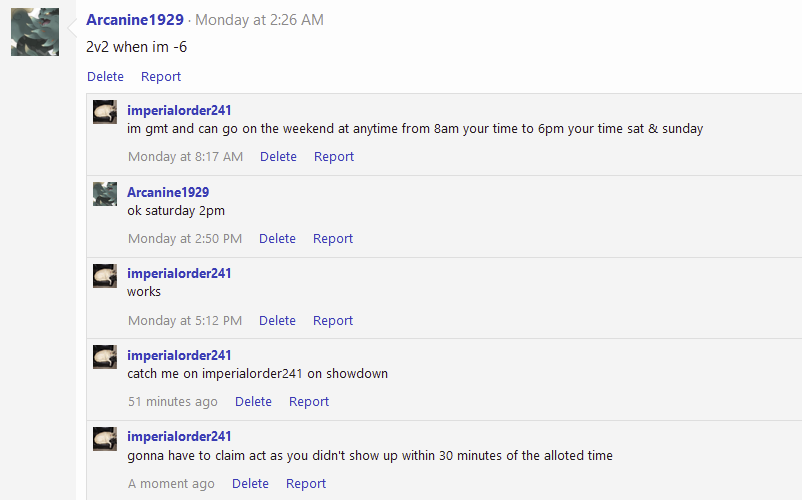
Task: Click imperialorder241 avatar beside 'claim act' comment
Action: [105, 439]
